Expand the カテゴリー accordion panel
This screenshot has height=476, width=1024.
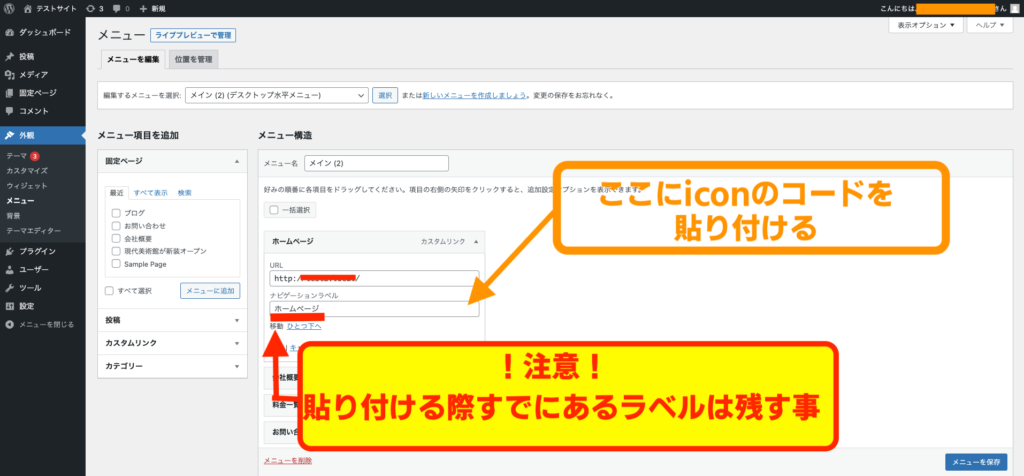point(172,366)
